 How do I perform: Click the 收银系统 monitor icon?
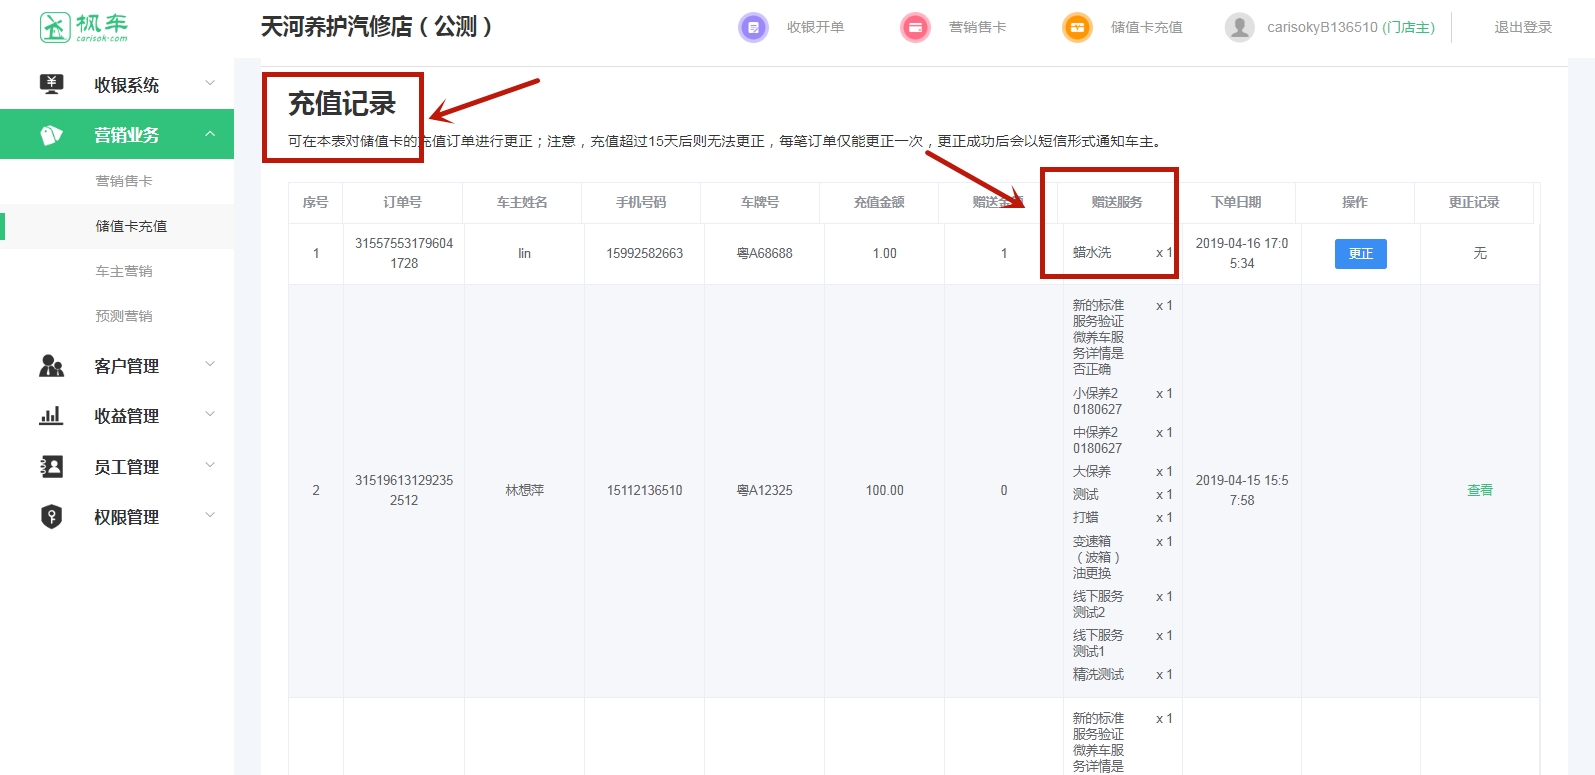(51, 85)
